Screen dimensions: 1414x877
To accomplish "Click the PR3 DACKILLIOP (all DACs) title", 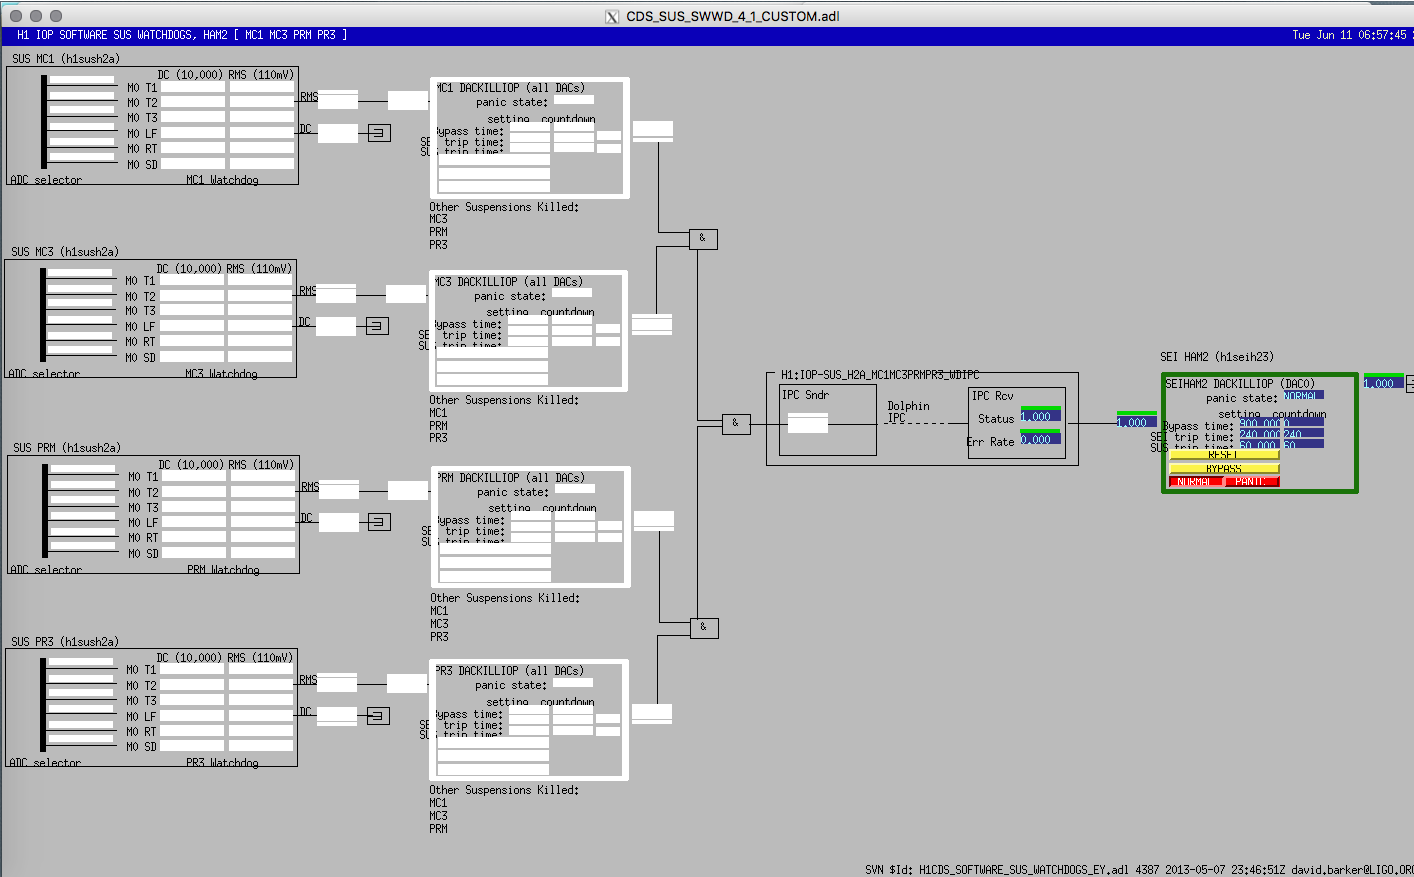I will (510, 671).
